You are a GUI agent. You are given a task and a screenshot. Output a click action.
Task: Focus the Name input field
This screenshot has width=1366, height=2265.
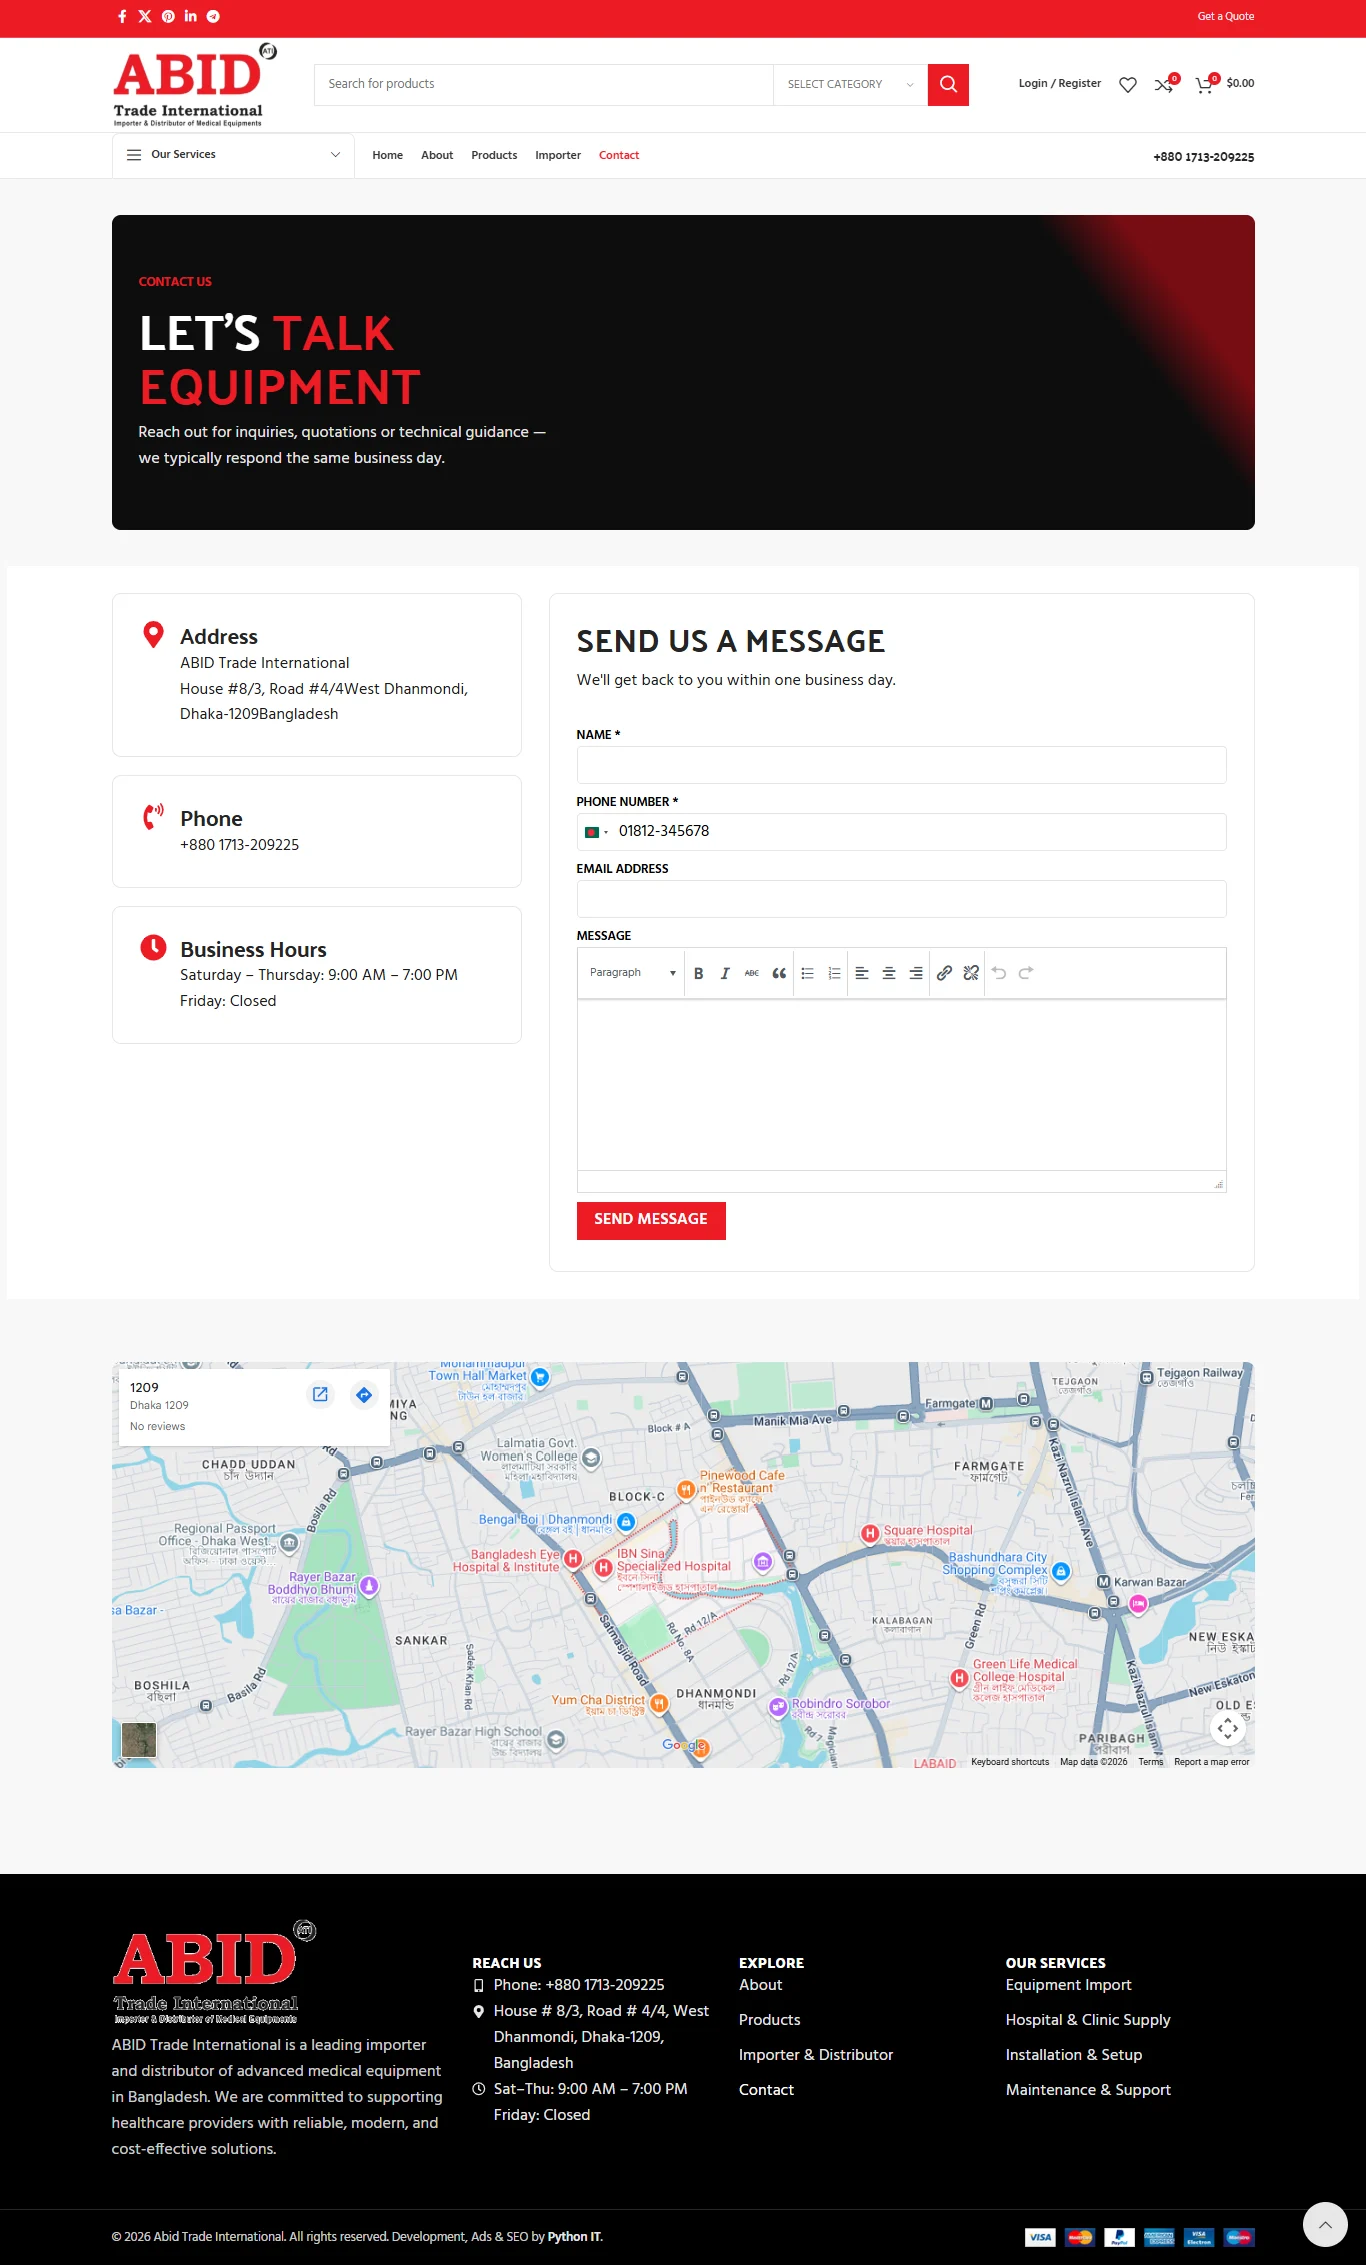point(901,765)
